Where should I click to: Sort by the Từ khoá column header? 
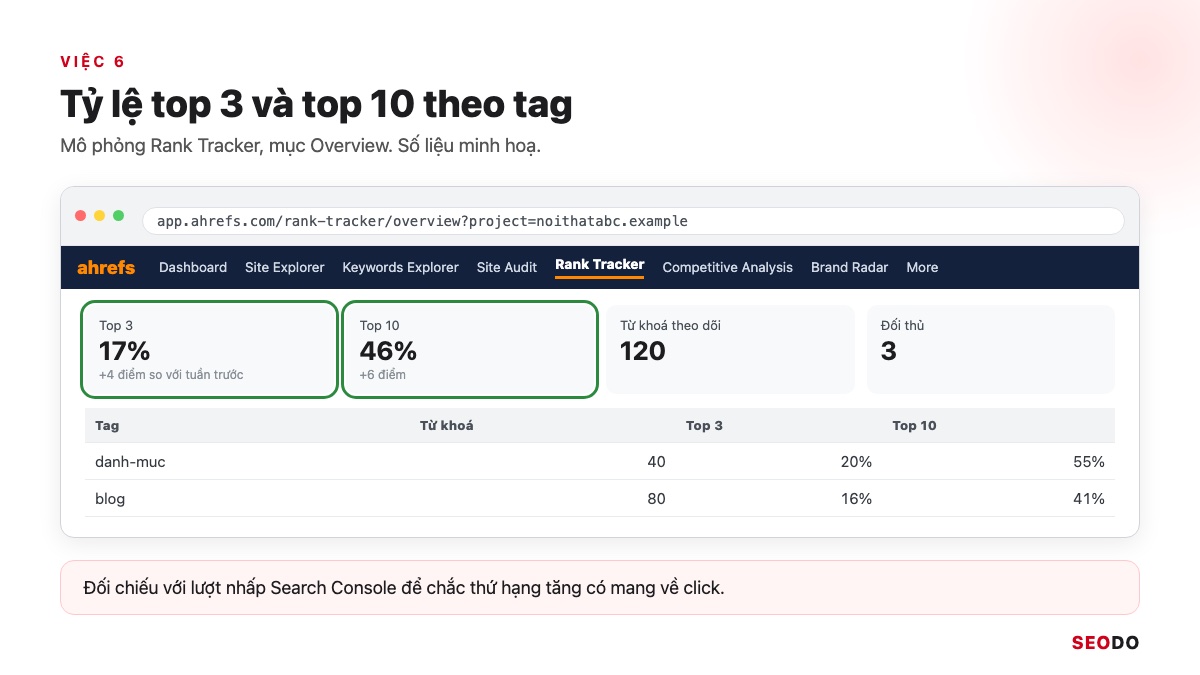tap(446, 426)
